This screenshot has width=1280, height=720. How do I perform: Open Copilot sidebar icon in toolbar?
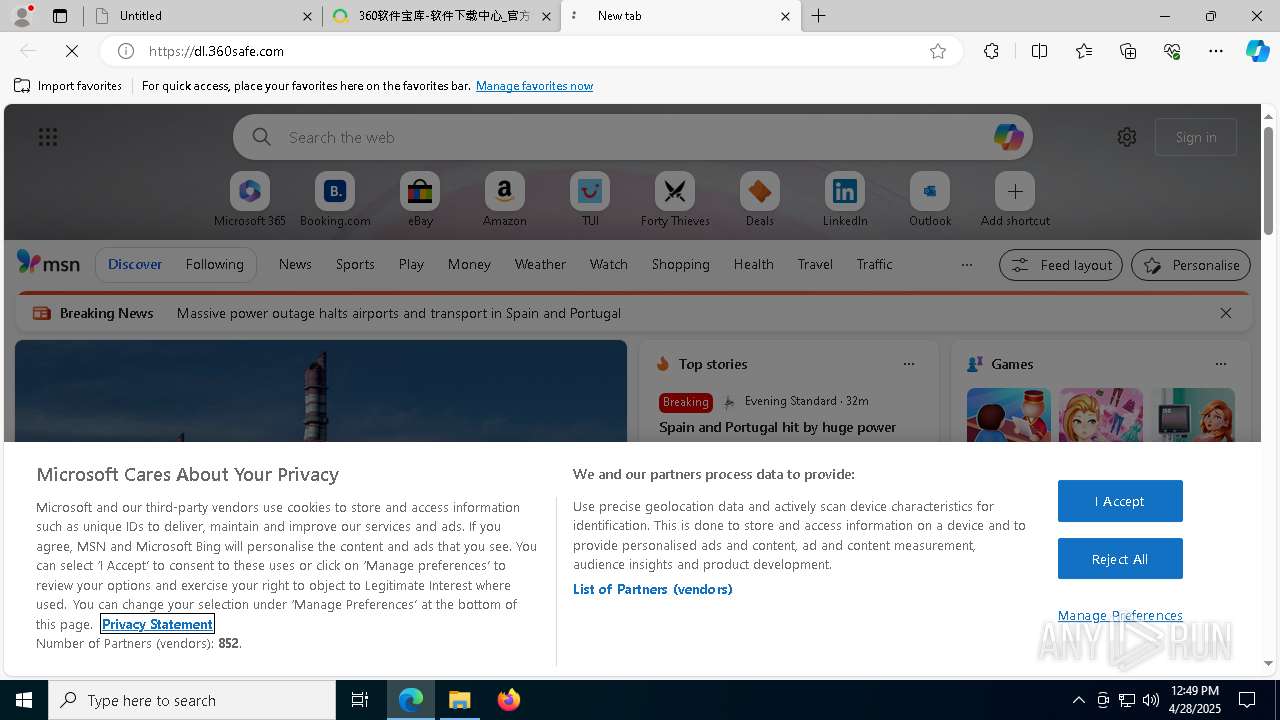coord(1257,51)
